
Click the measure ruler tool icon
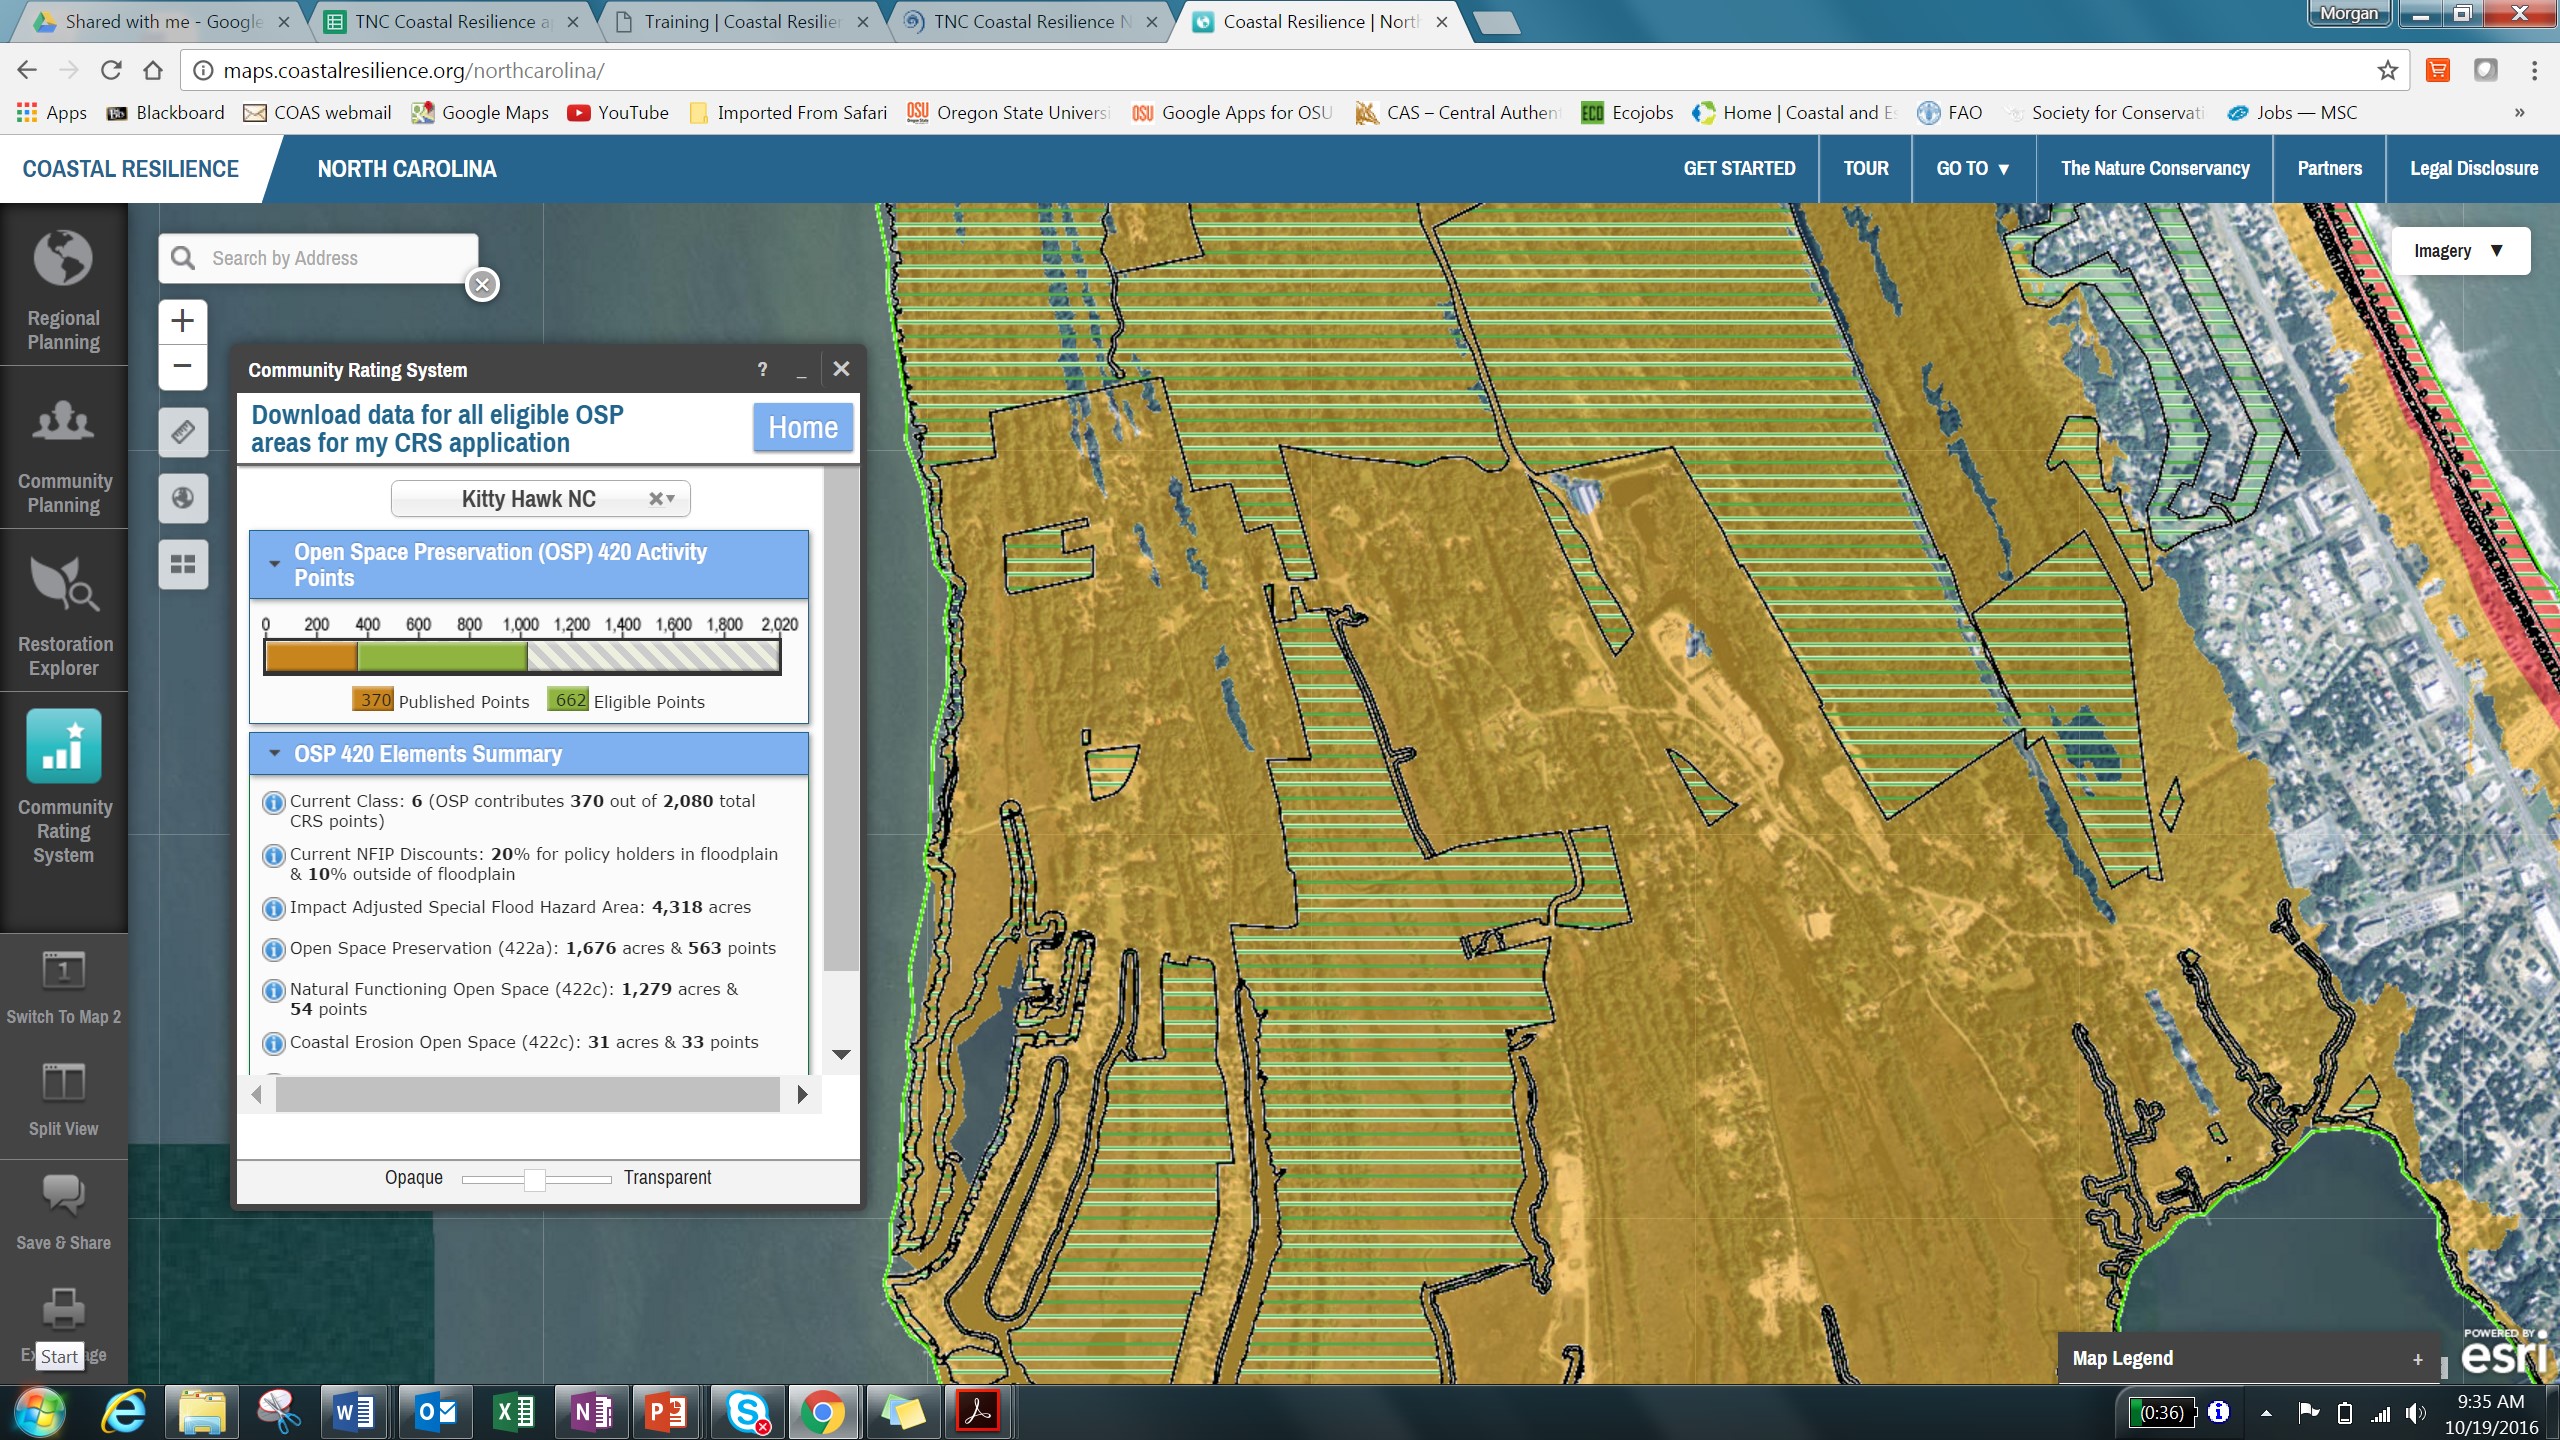coord(183,432)
